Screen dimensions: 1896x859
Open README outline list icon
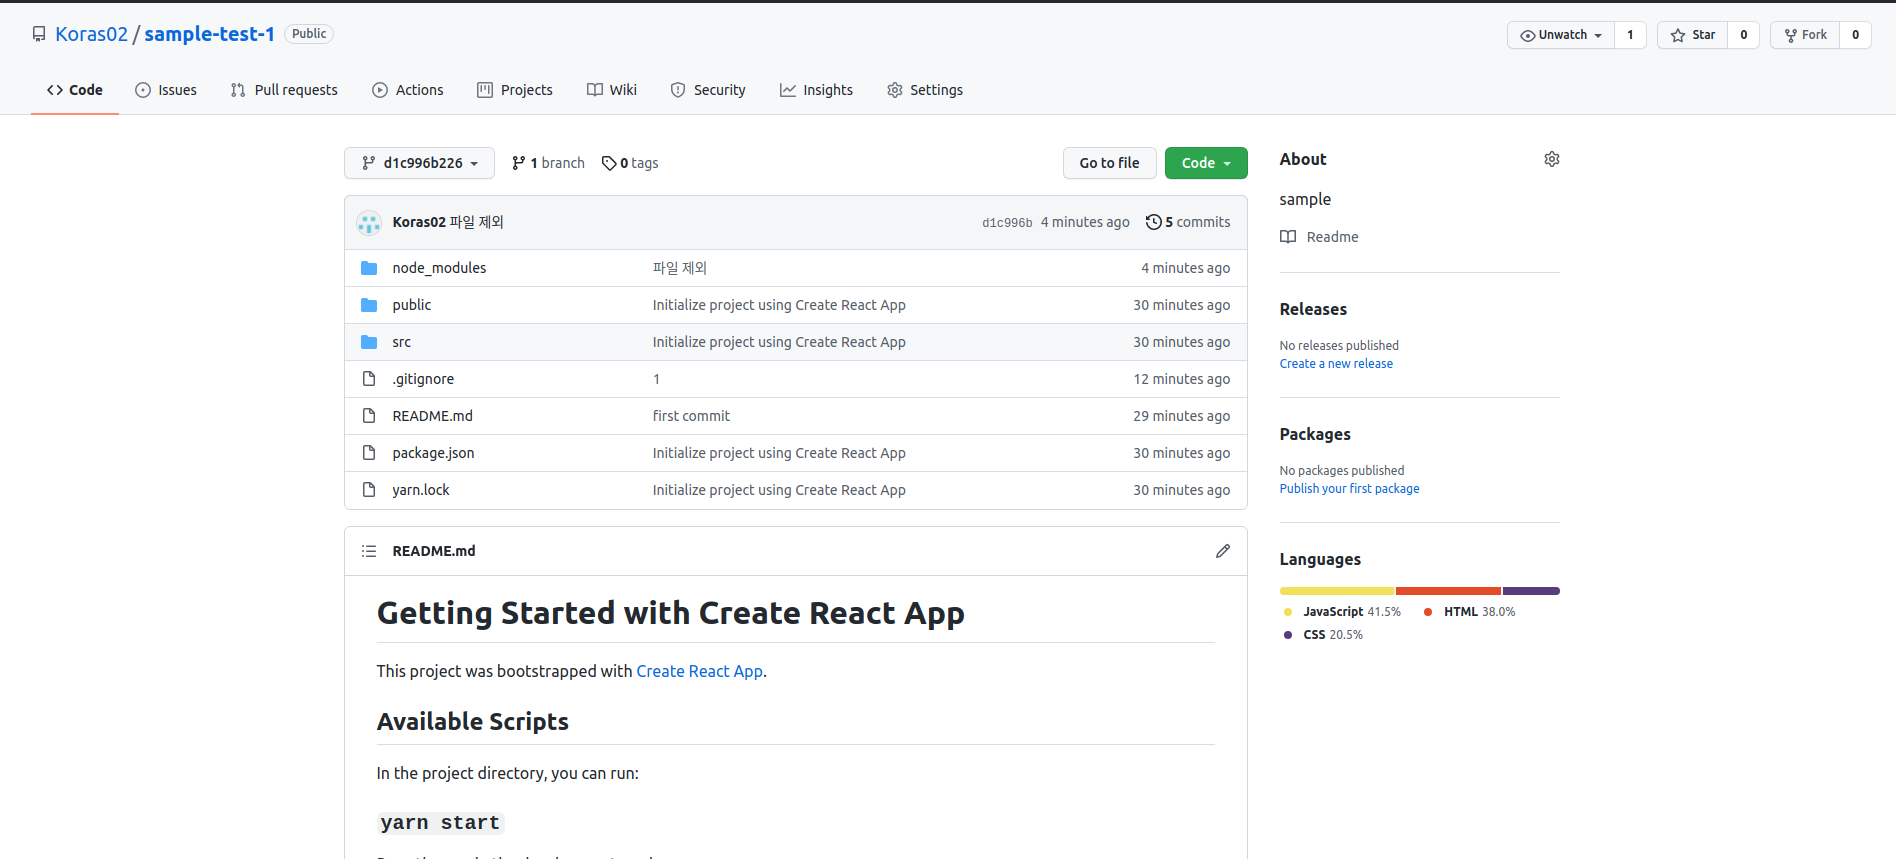pyautogui.click(x=369, y=551)
